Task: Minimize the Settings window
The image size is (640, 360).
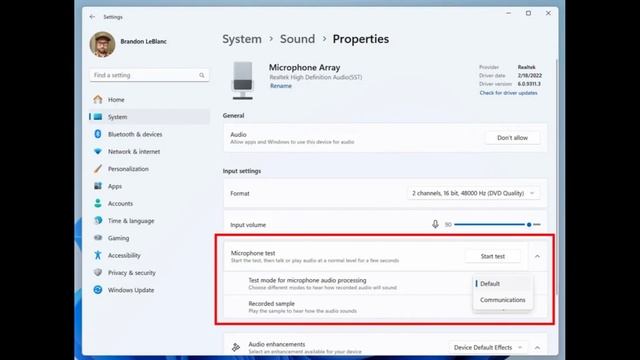Action: (508, 13)
